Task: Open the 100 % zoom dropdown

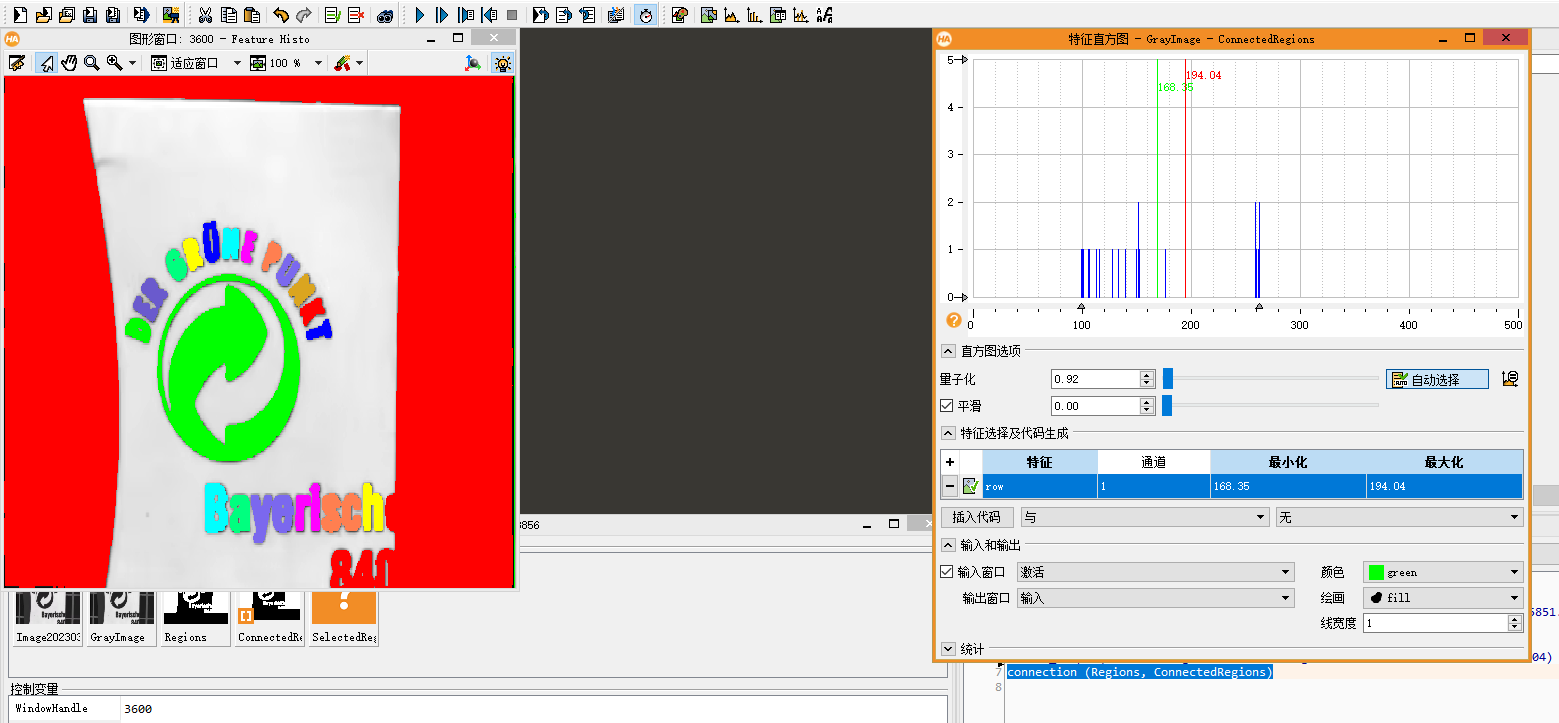Action: (x=318, y=63)
